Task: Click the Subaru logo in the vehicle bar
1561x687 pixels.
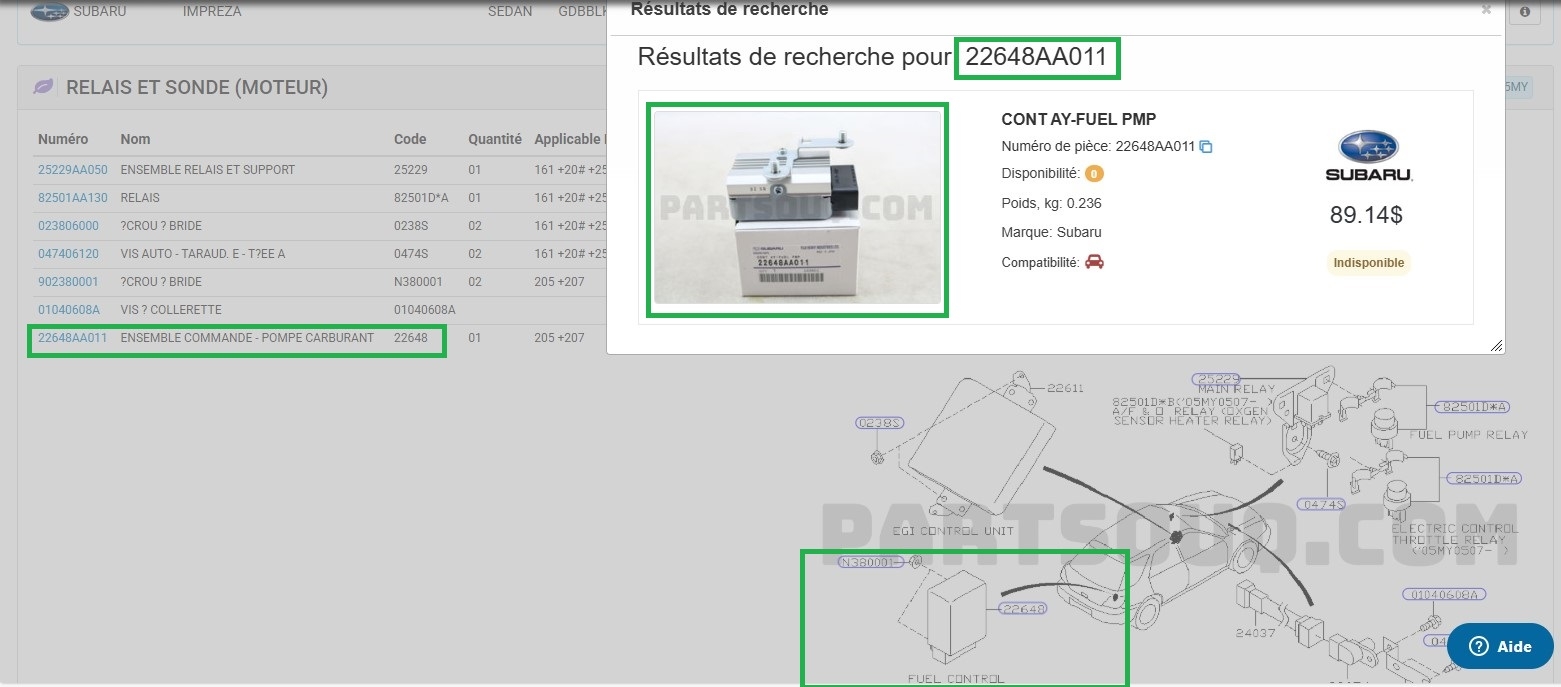Action: pos(49,12)
